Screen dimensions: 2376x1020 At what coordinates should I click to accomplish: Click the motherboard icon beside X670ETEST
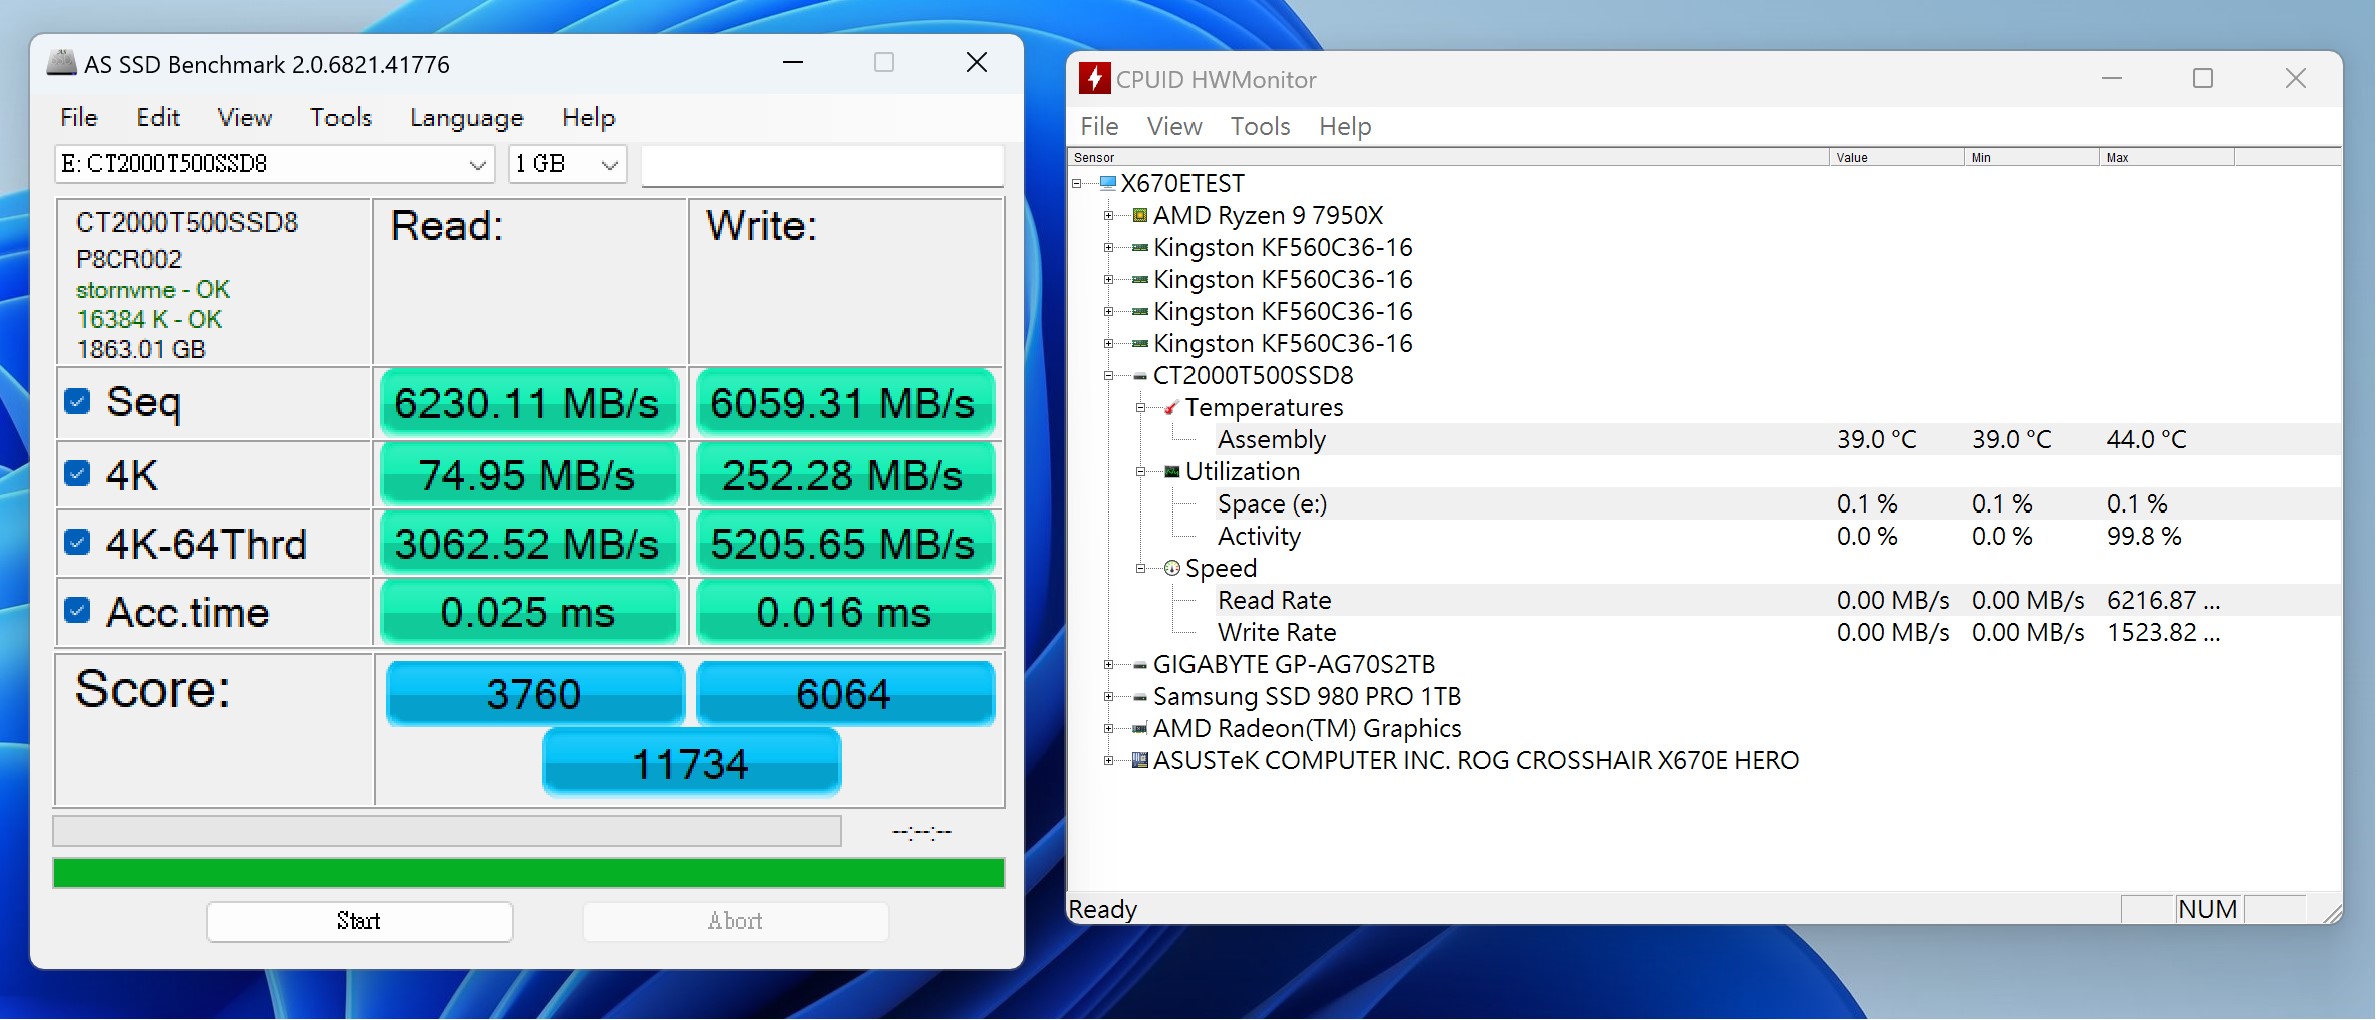(x=1108, y=183)
